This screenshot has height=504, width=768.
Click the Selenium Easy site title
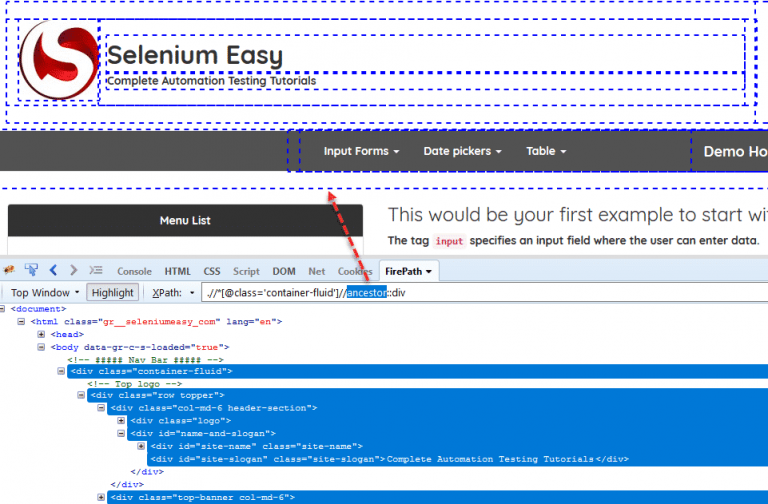click(x=195, y=55)
